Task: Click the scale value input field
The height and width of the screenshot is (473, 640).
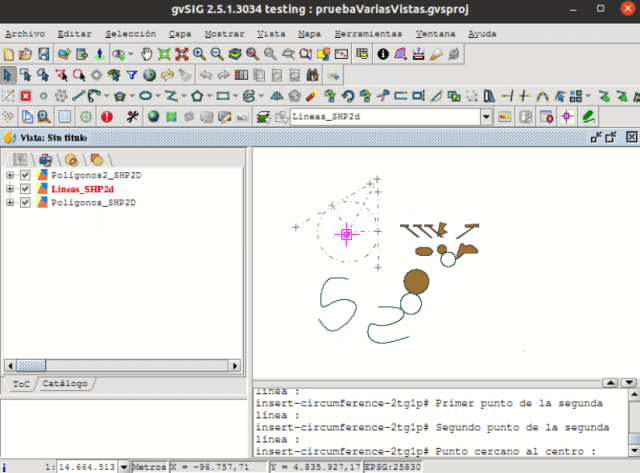Action: click(x=86, y=466)
